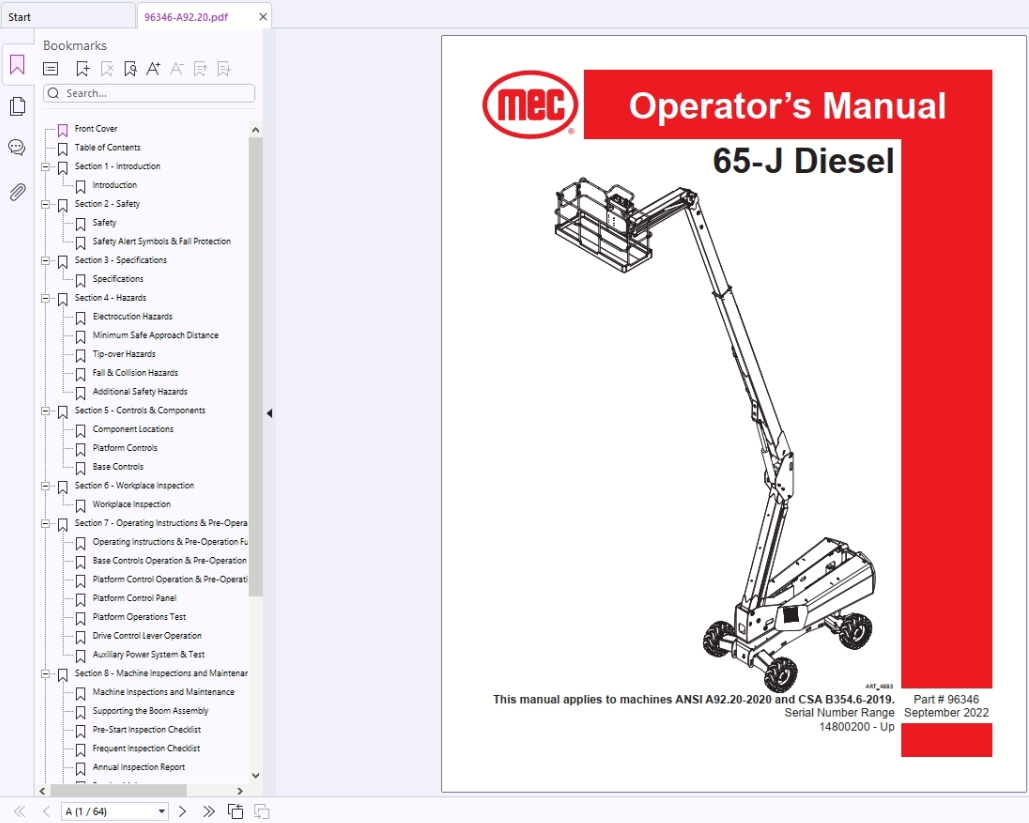Go to last page button
The width and height of the screenshot is (1029, 823).
[x=209, y=812]
